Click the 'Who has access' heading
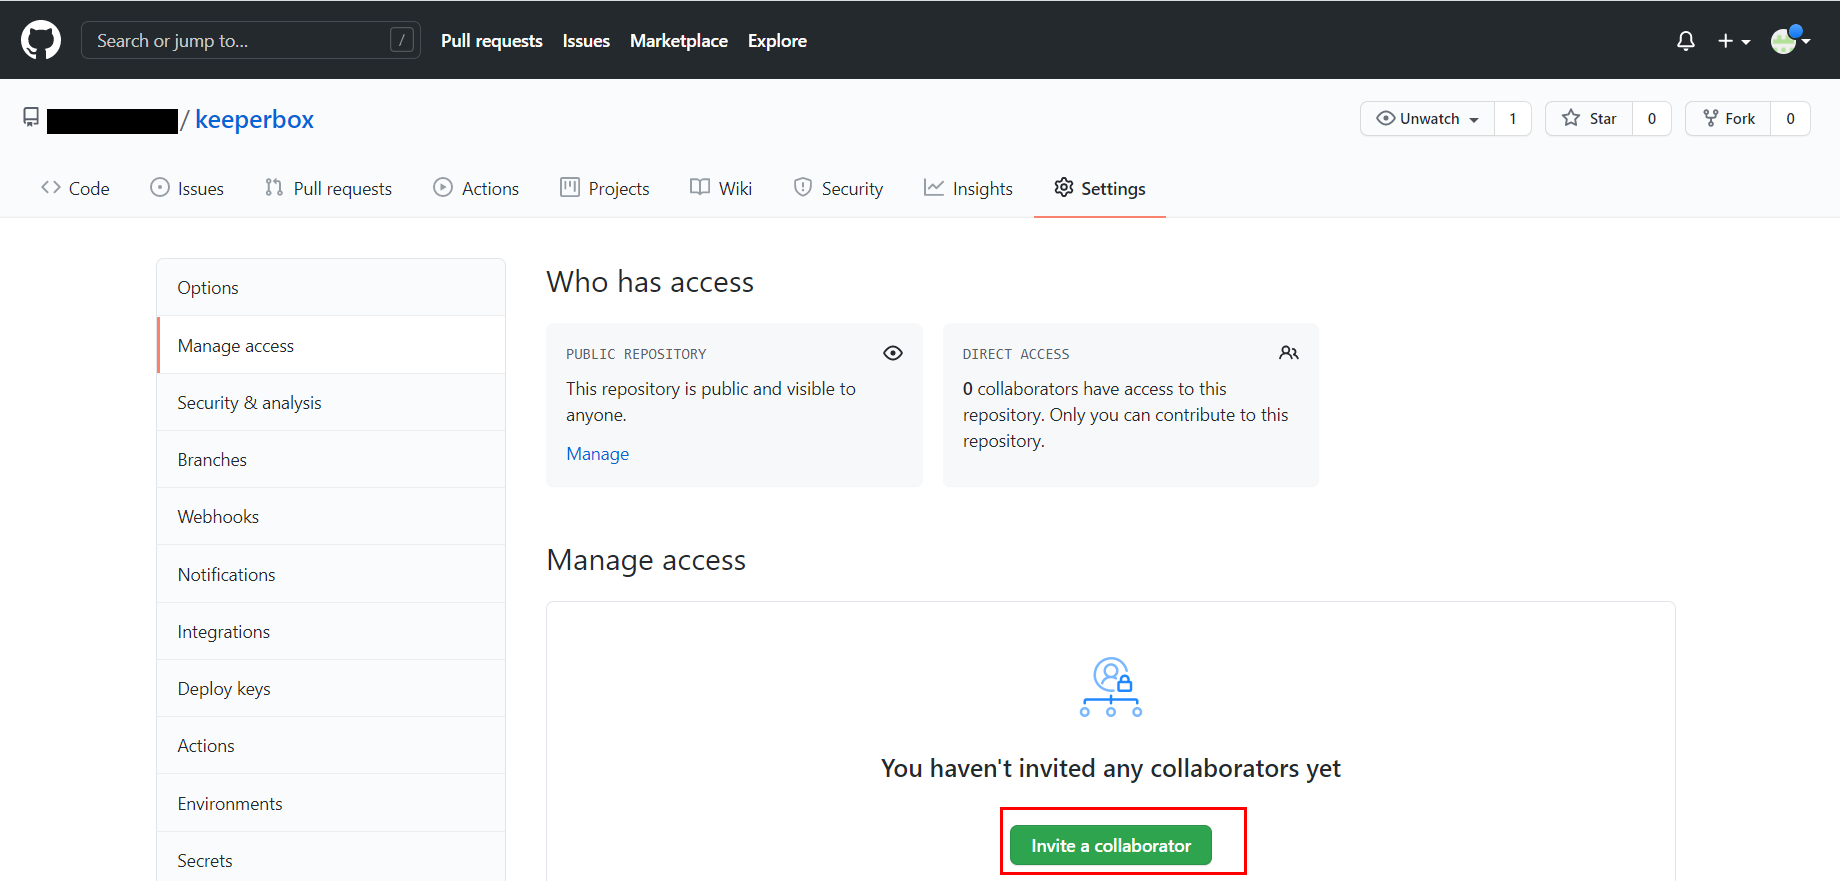The image size is (1840, 881). 650,282
